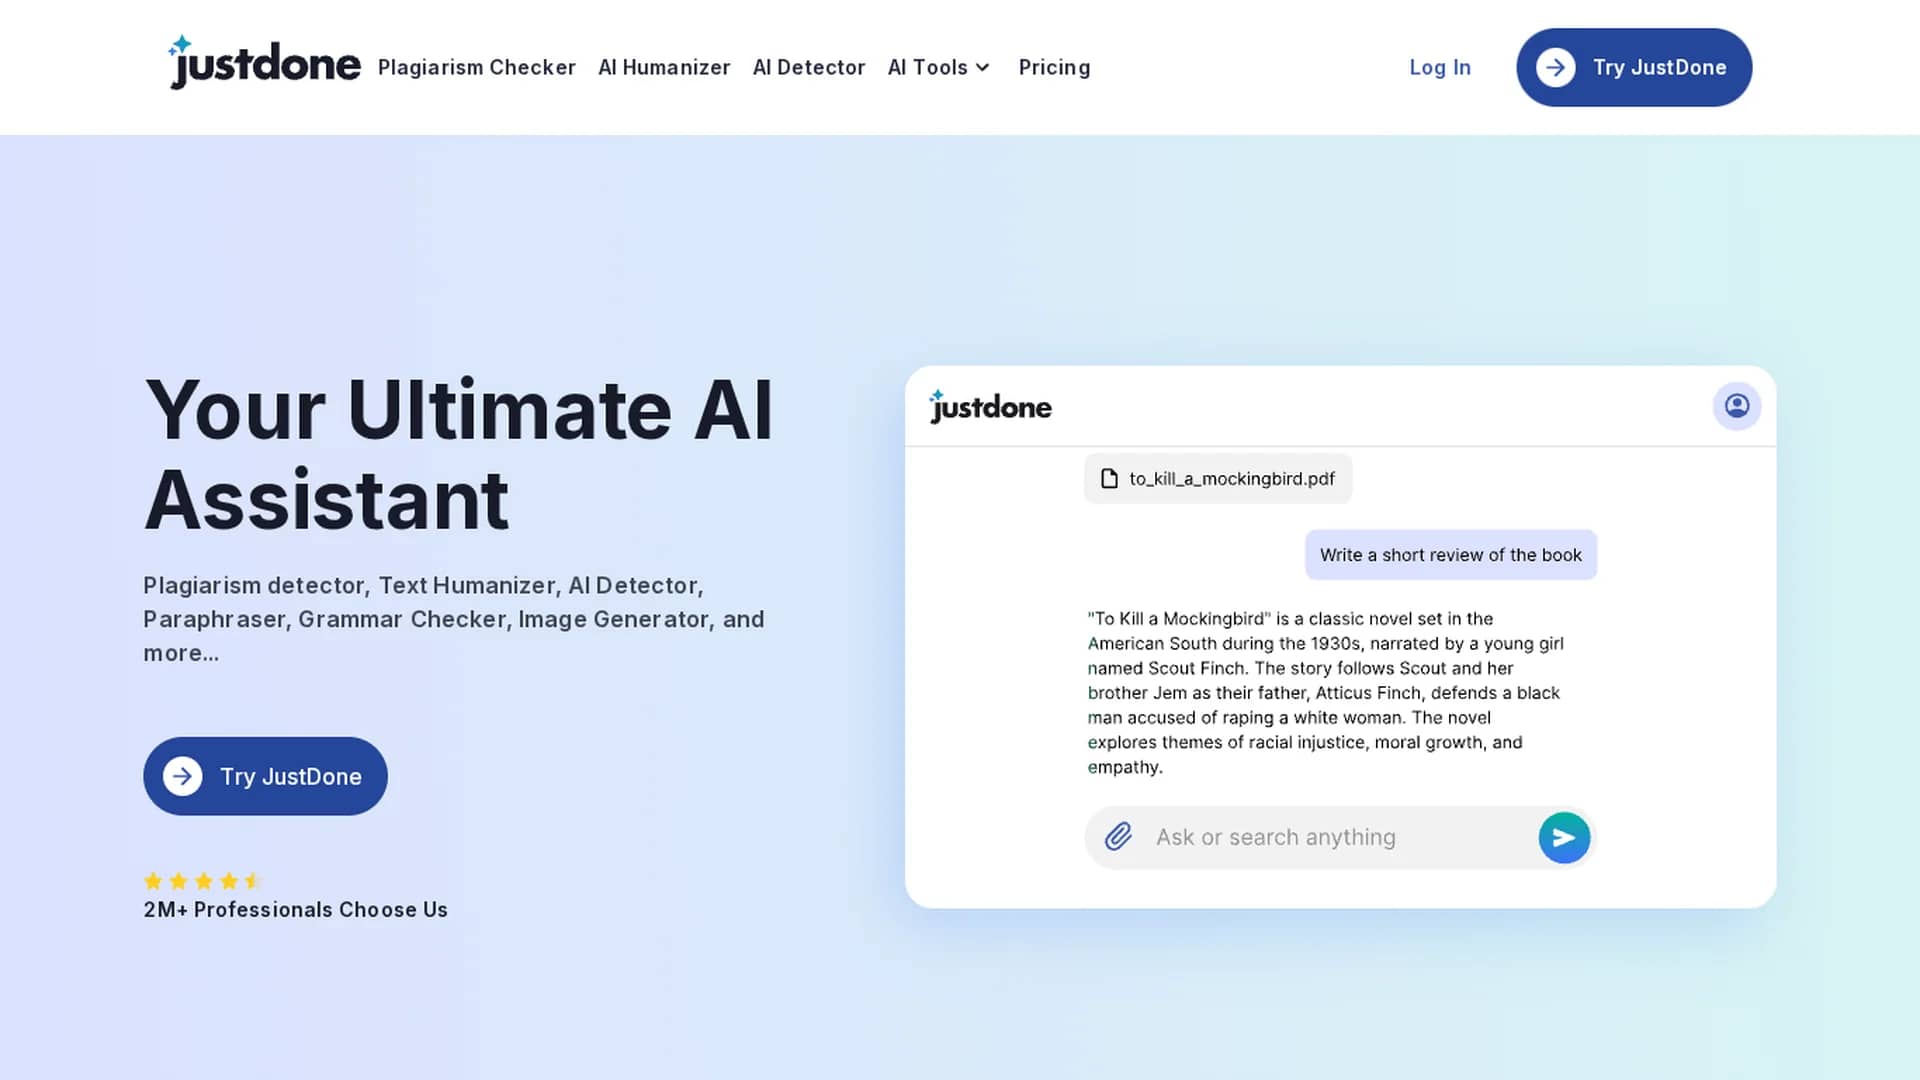
Task: Focus the 'Ask or search anything' field
Action: [1340, 837]
